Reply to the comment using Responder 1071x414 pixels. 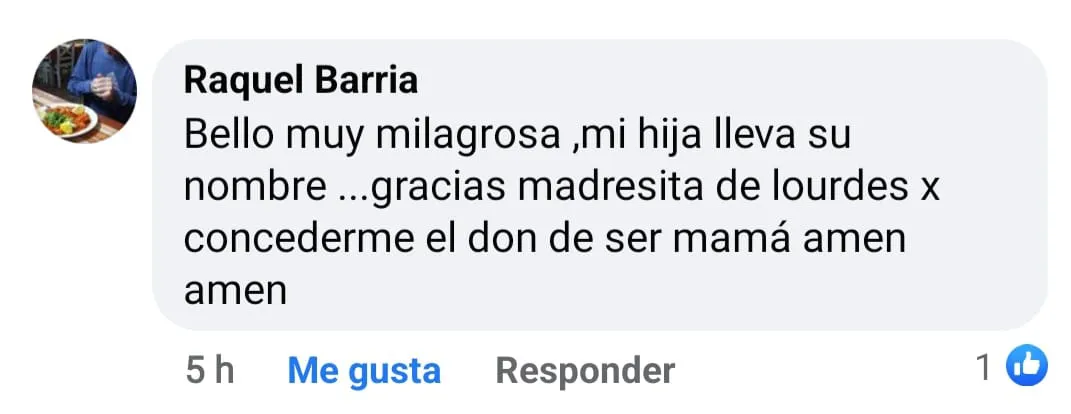(585, 371)
